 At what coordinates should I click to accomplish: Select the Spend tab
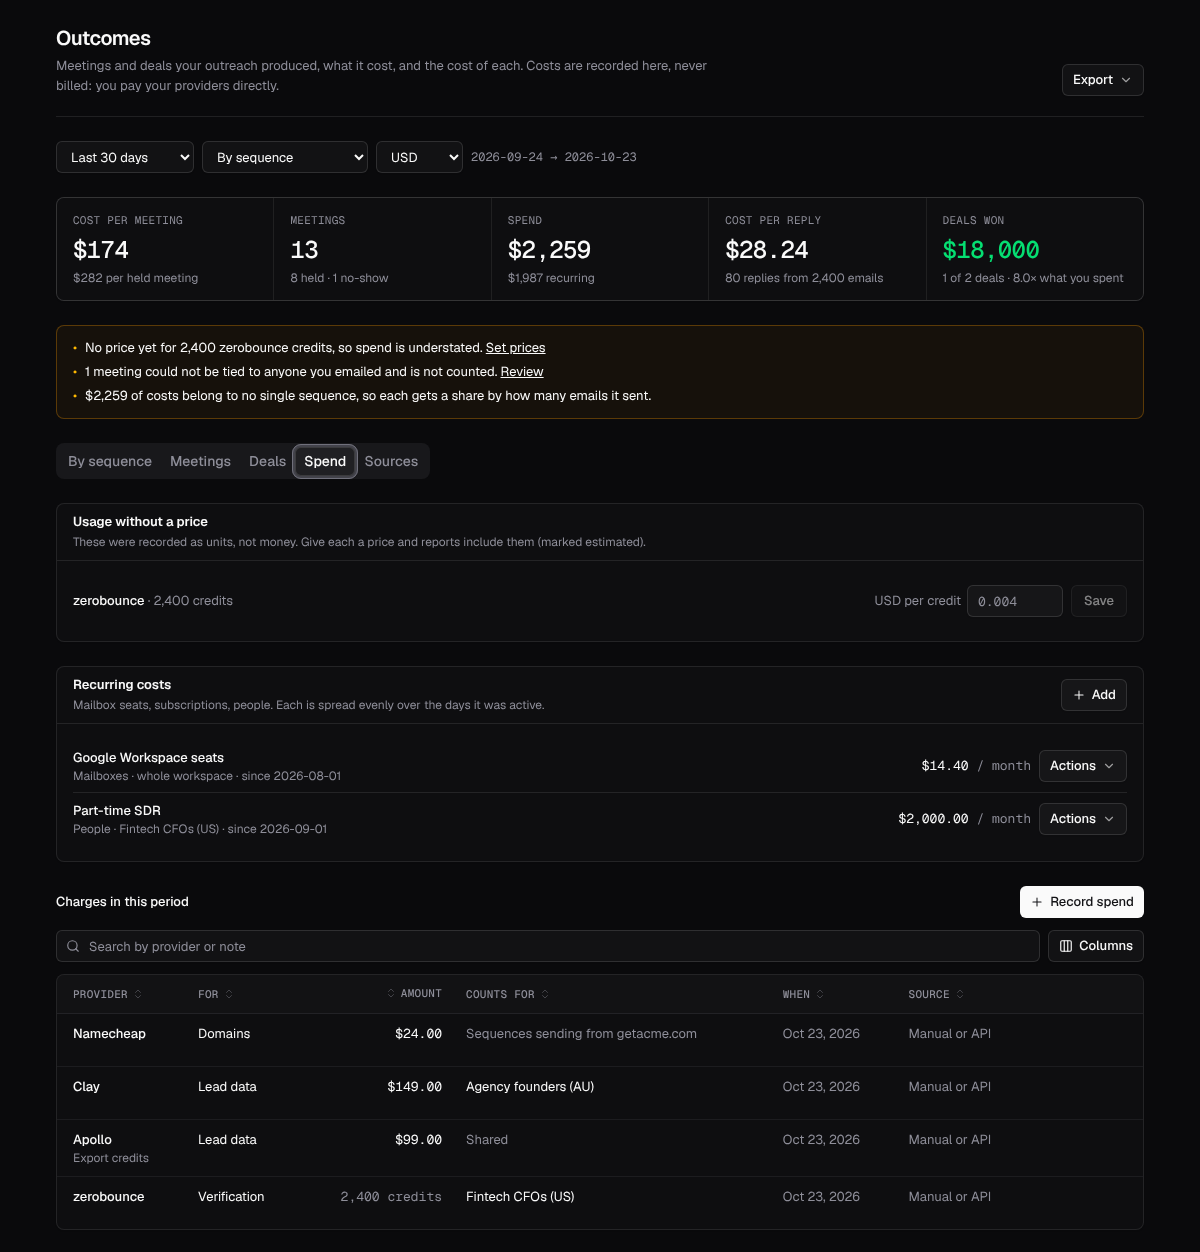[325, 461]
